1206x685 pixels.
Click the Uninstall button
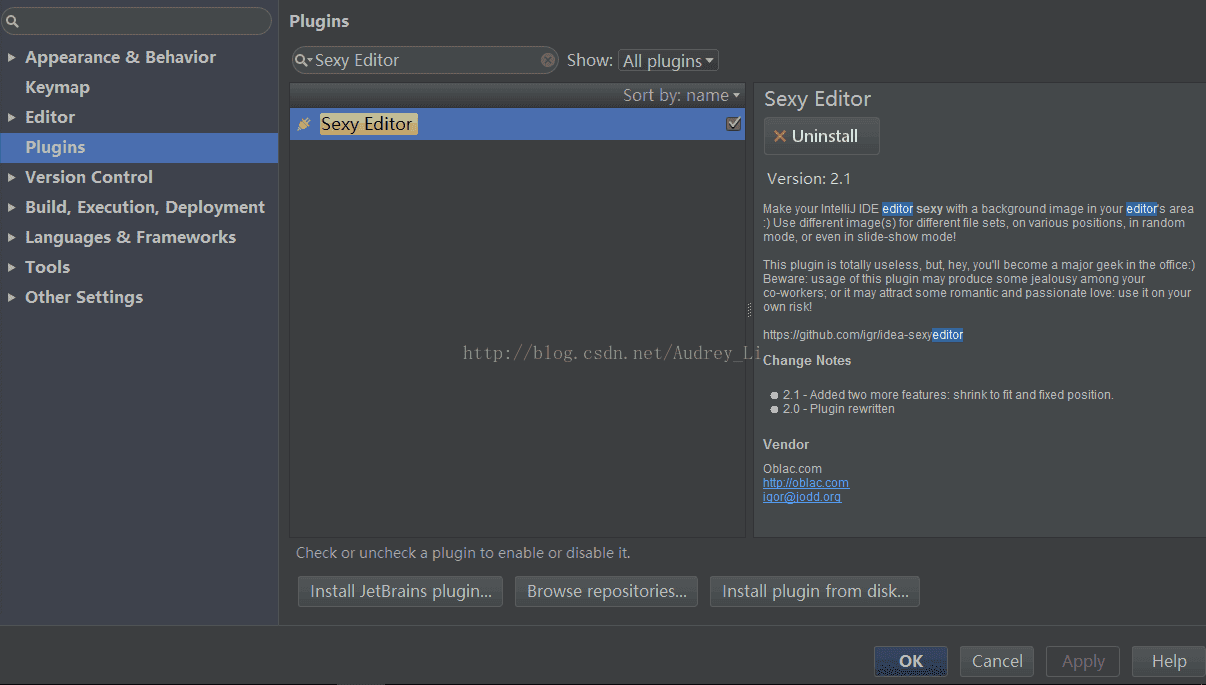[x=821, y=136]
